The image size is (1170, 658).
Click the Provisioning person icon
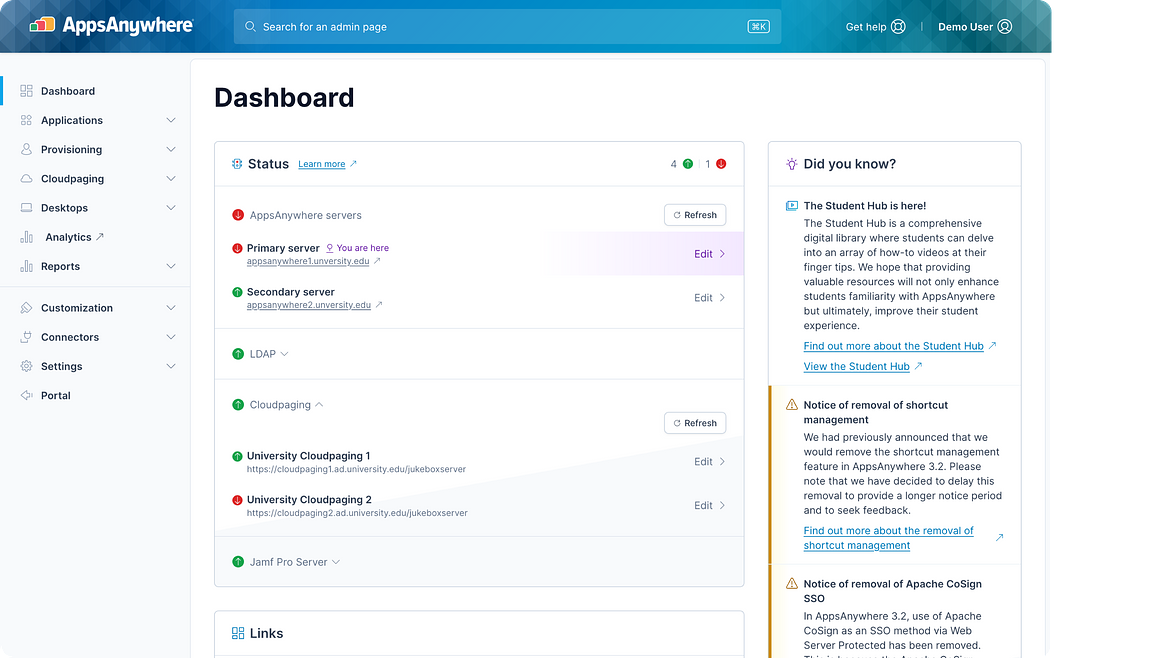(26, 149)
